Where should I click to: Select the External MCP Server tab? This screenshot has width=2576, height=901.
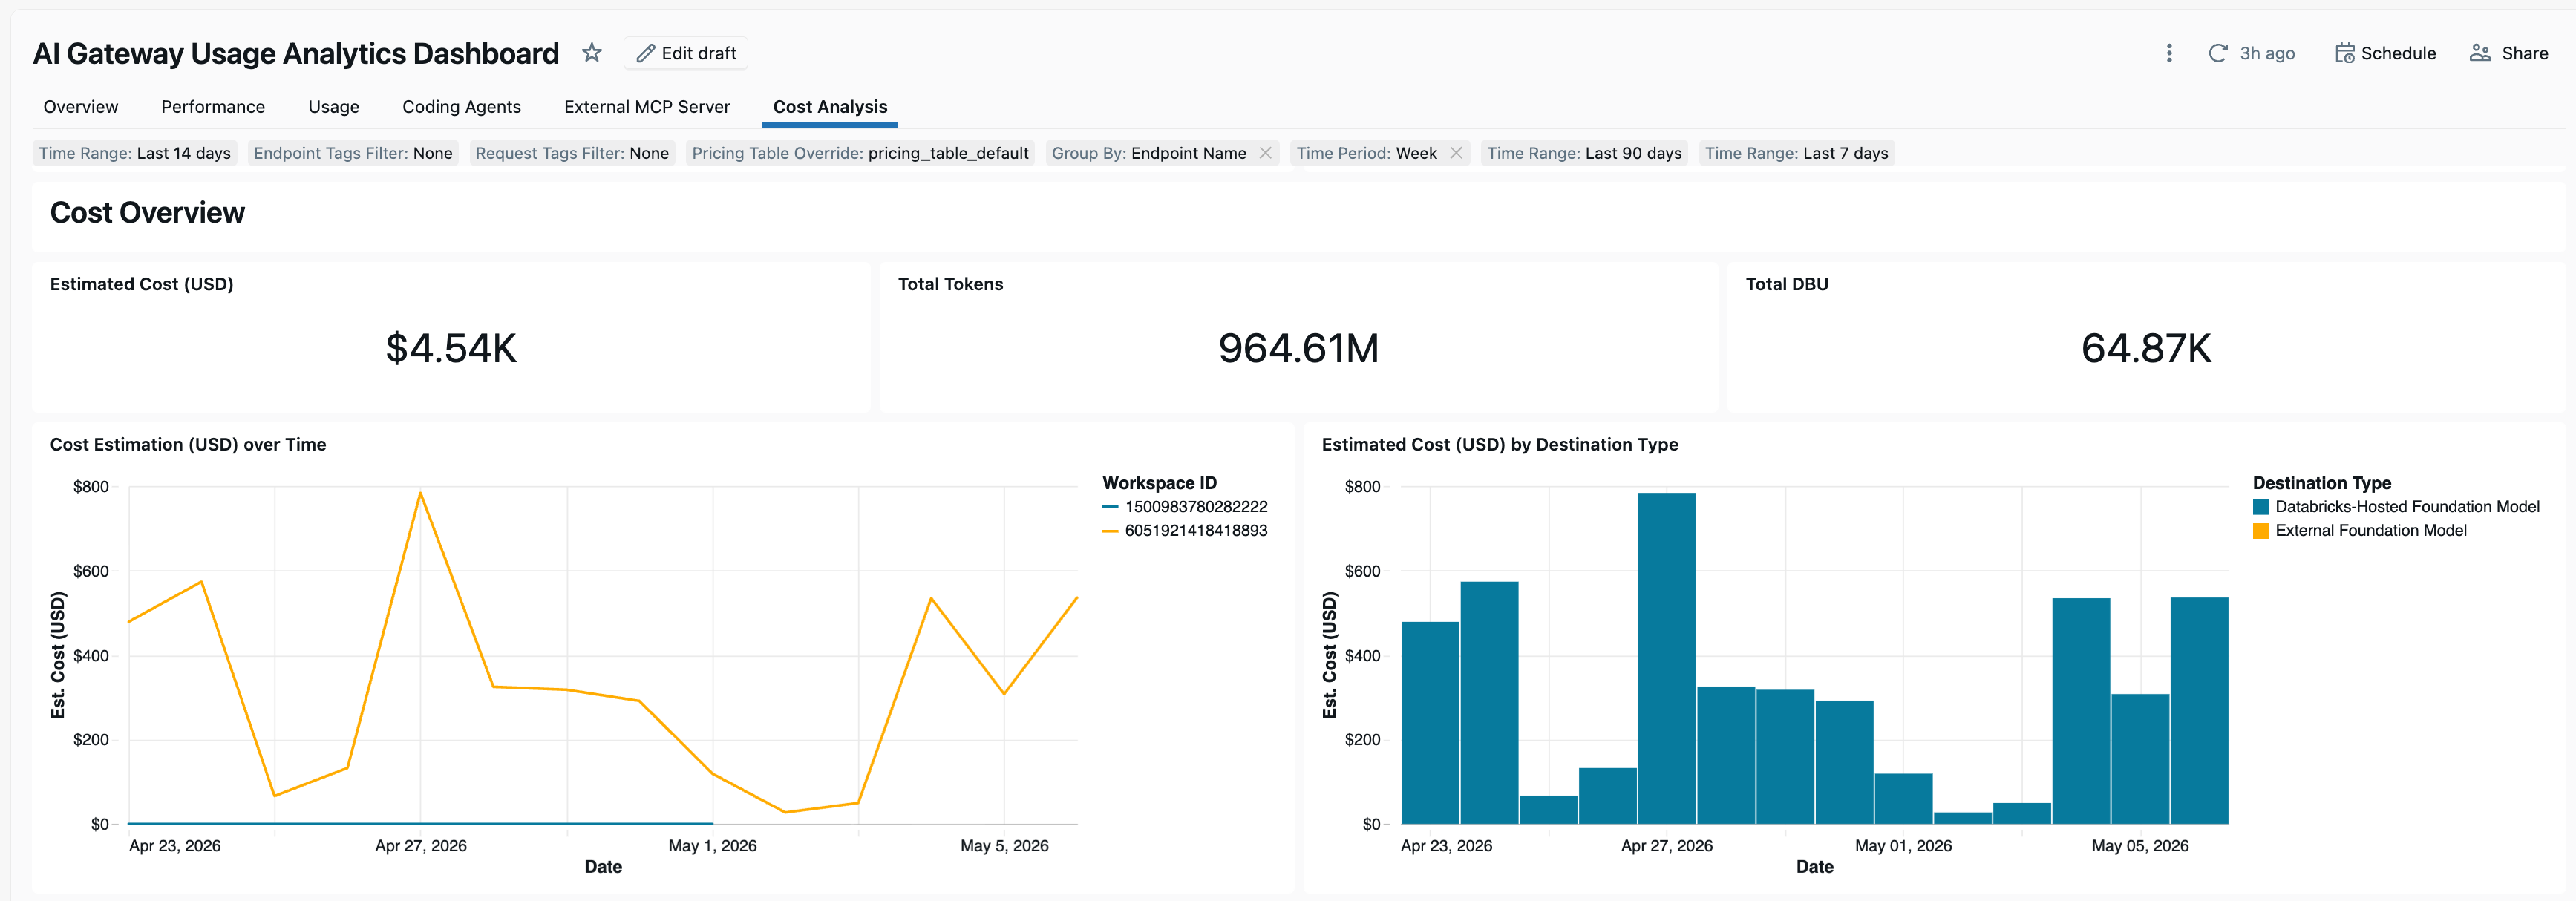pyautogui.click(x=646, y=107)
